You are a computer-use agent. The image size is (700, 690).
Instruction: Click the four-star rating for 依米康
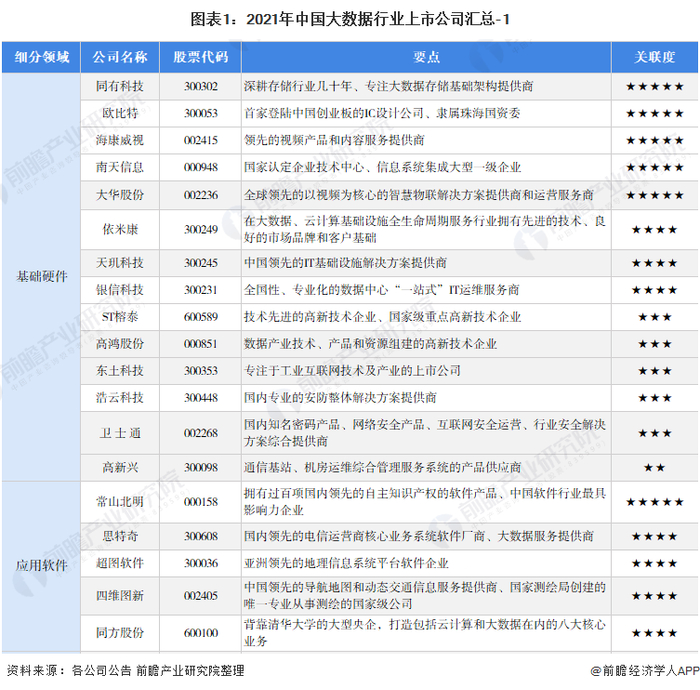coord(654,230)
